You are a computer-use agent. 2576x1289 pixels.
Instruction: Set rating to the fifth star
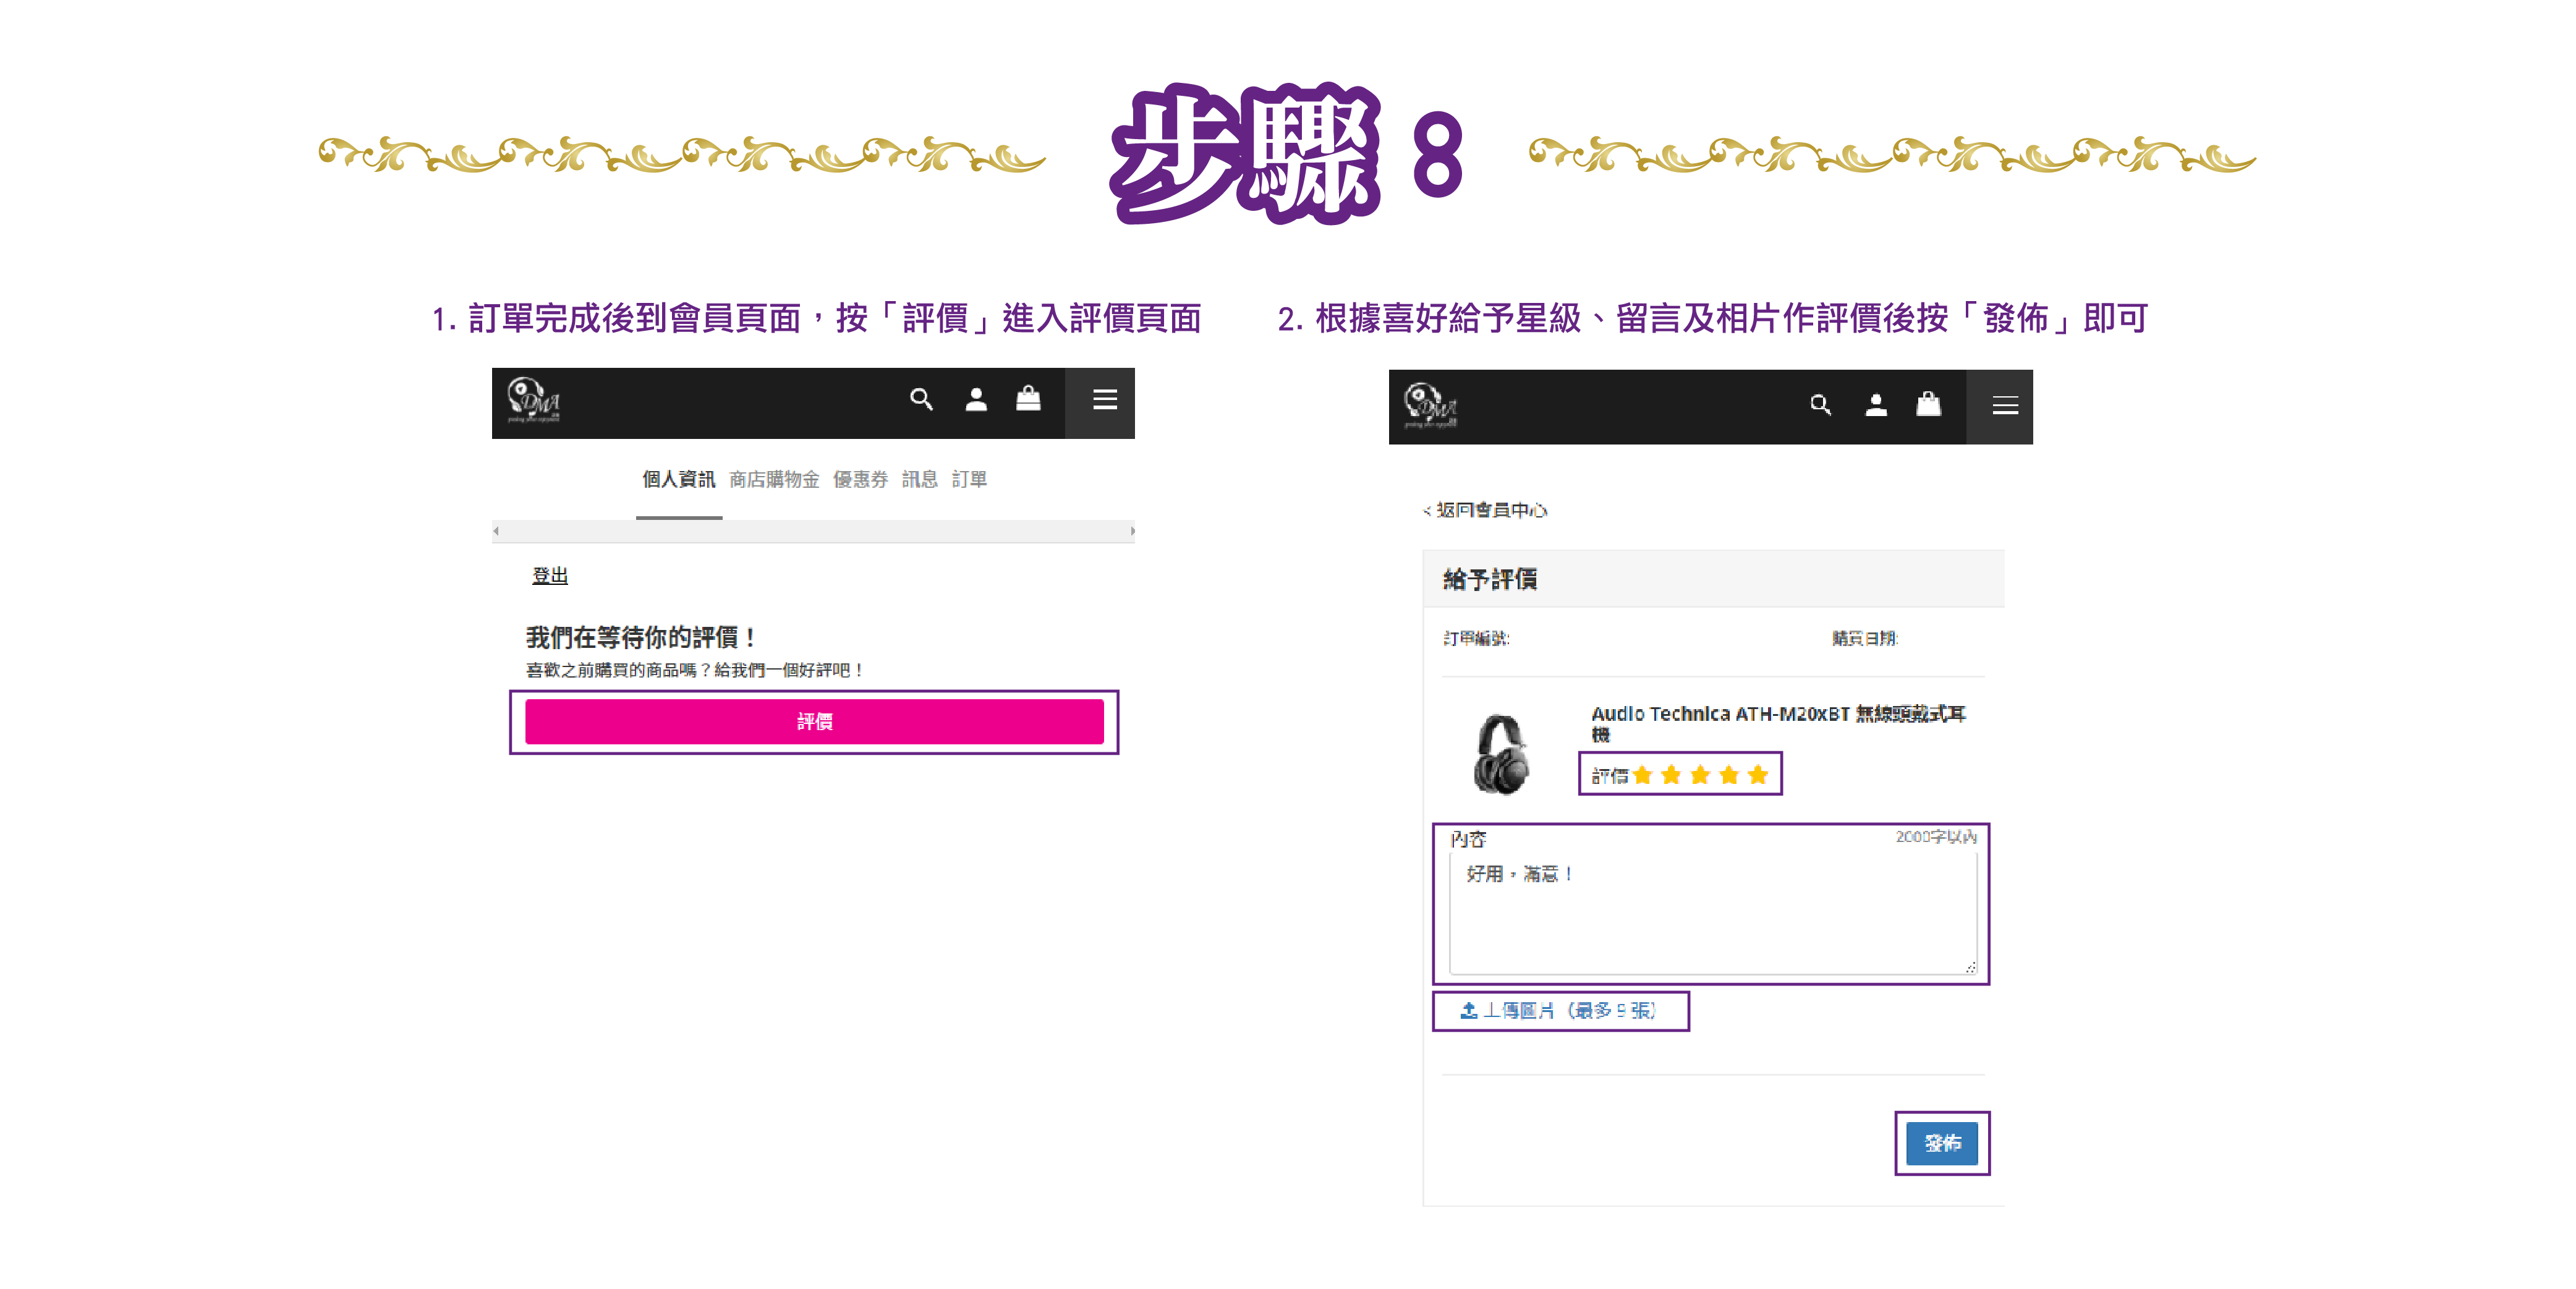1758,775
